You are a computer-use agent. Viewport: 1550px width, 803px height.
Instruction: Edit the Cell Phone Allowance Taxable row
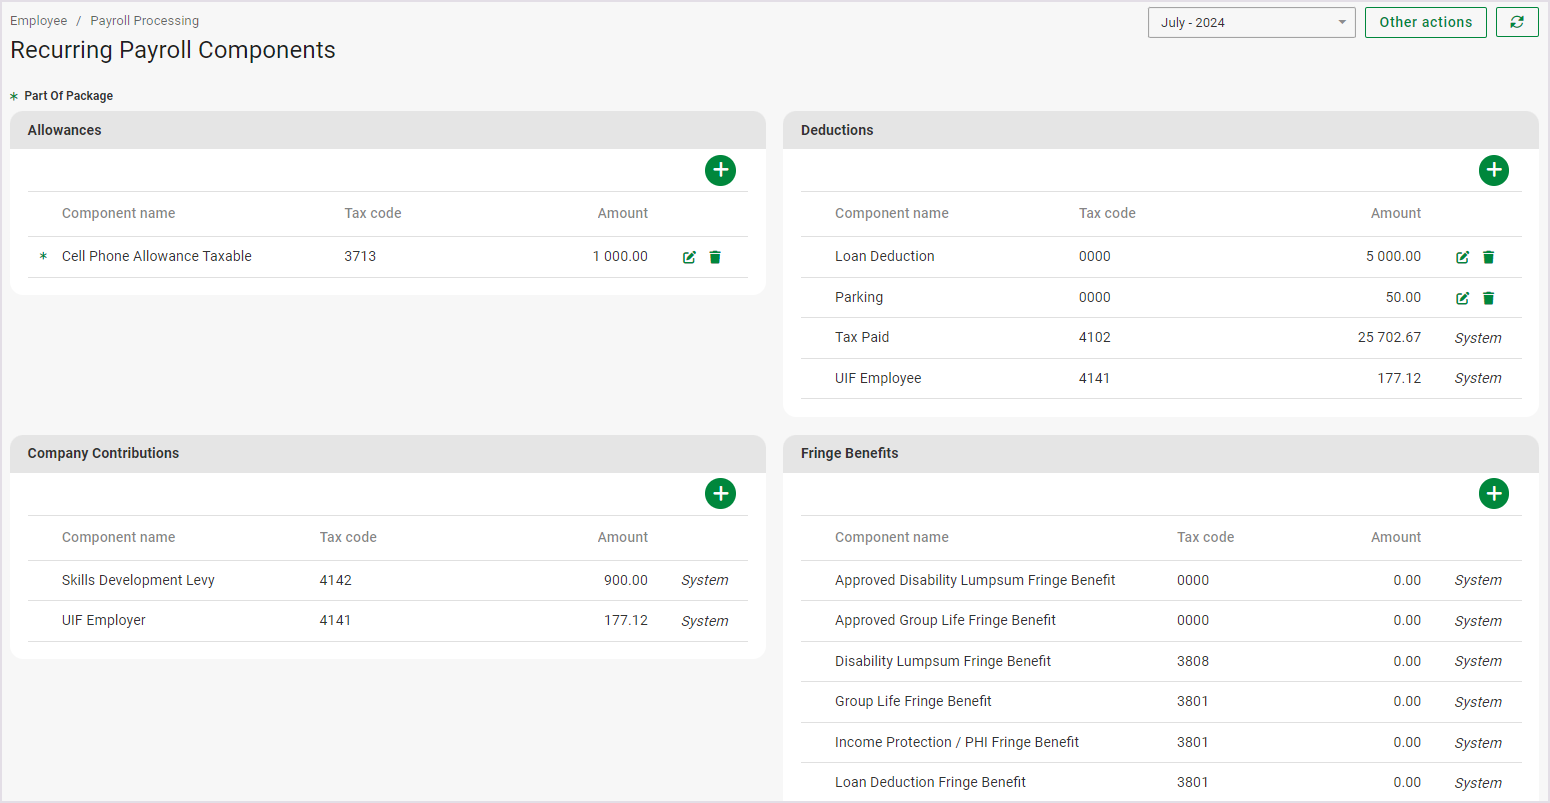(x=689, y=257)
